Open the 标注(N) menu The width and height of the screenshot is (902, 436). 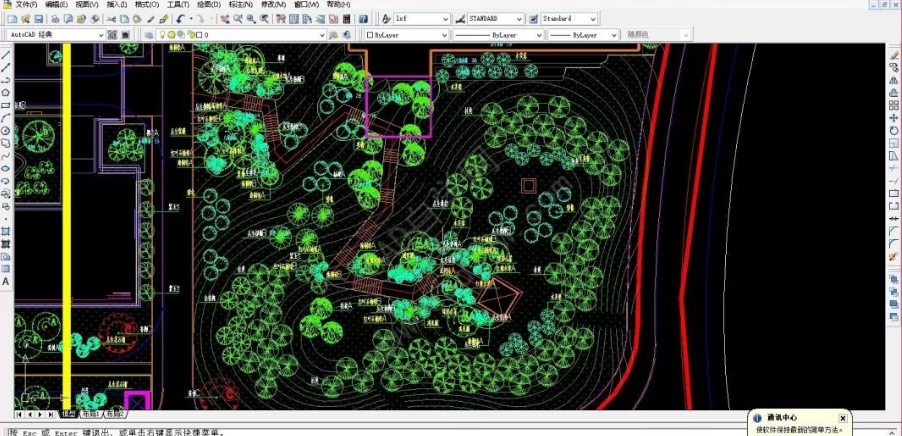click(x=241, y=5)
